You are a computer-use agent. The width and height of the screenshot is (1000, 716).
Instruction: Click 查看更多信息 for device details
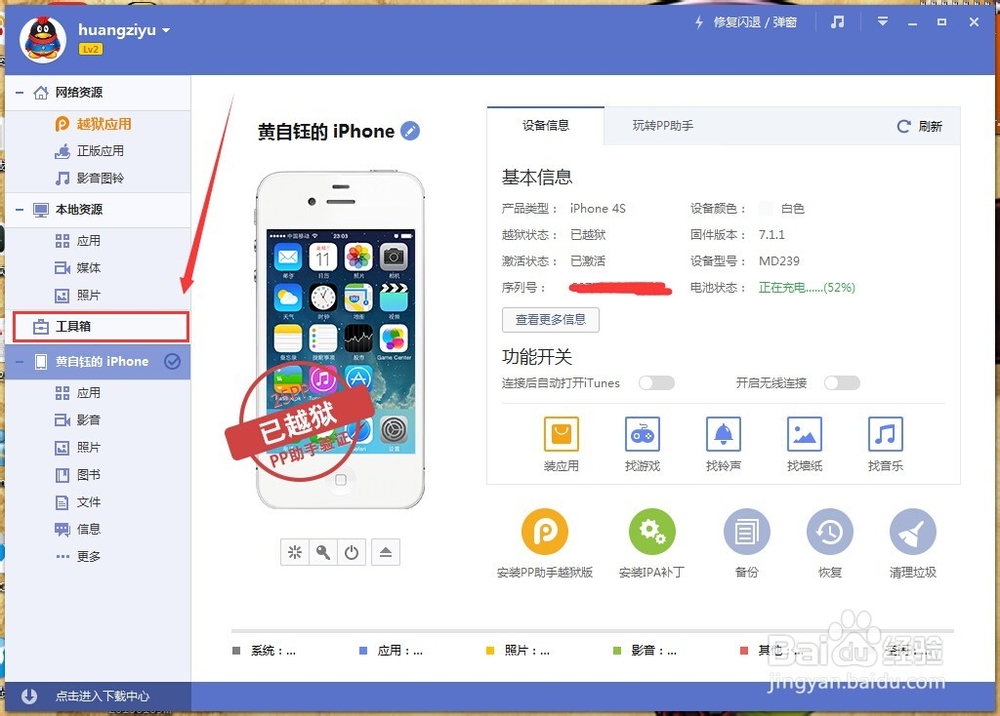tap(550, 320)
